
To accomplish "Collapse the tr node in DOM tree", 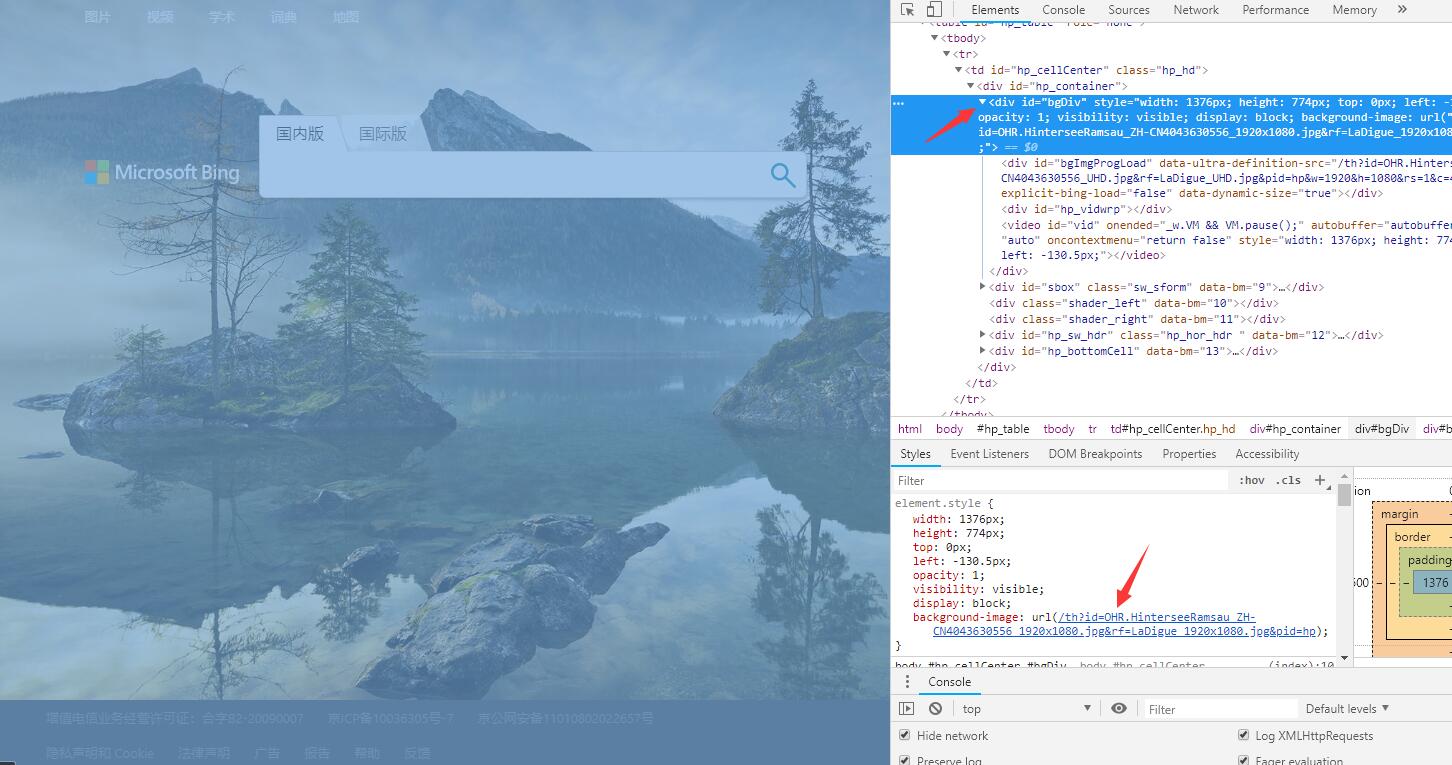I will point(947,54).
